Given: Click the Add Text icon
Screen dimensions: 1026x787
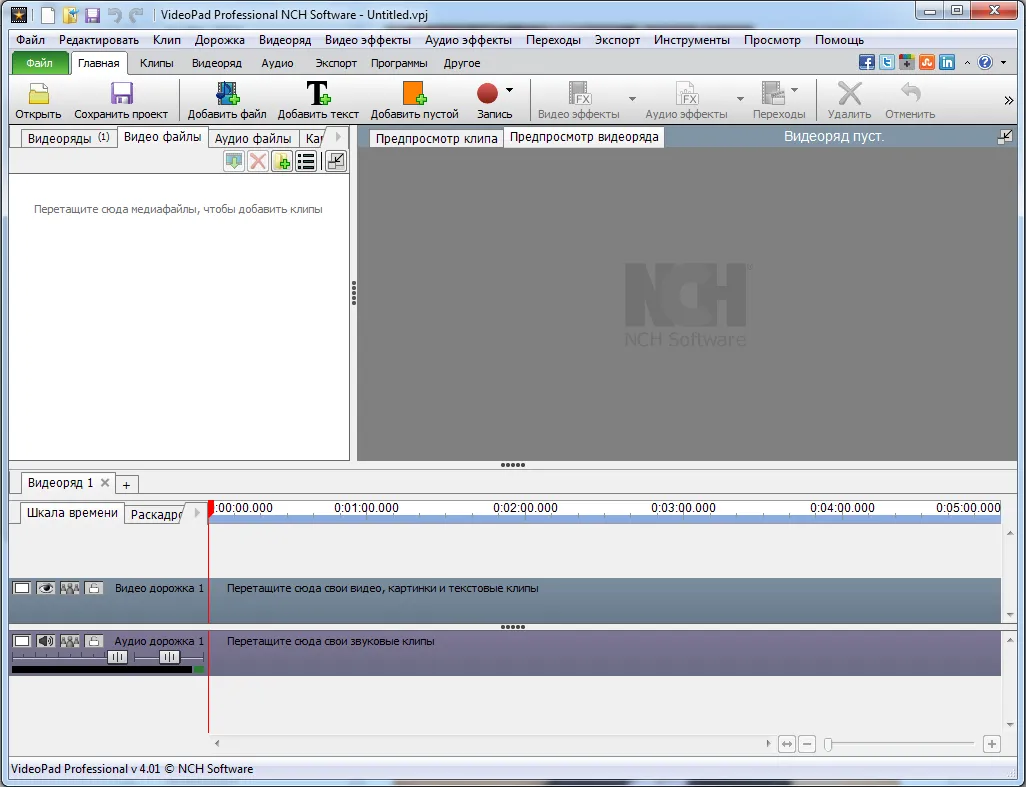Looking at the screenshot, I should [318, 93].
